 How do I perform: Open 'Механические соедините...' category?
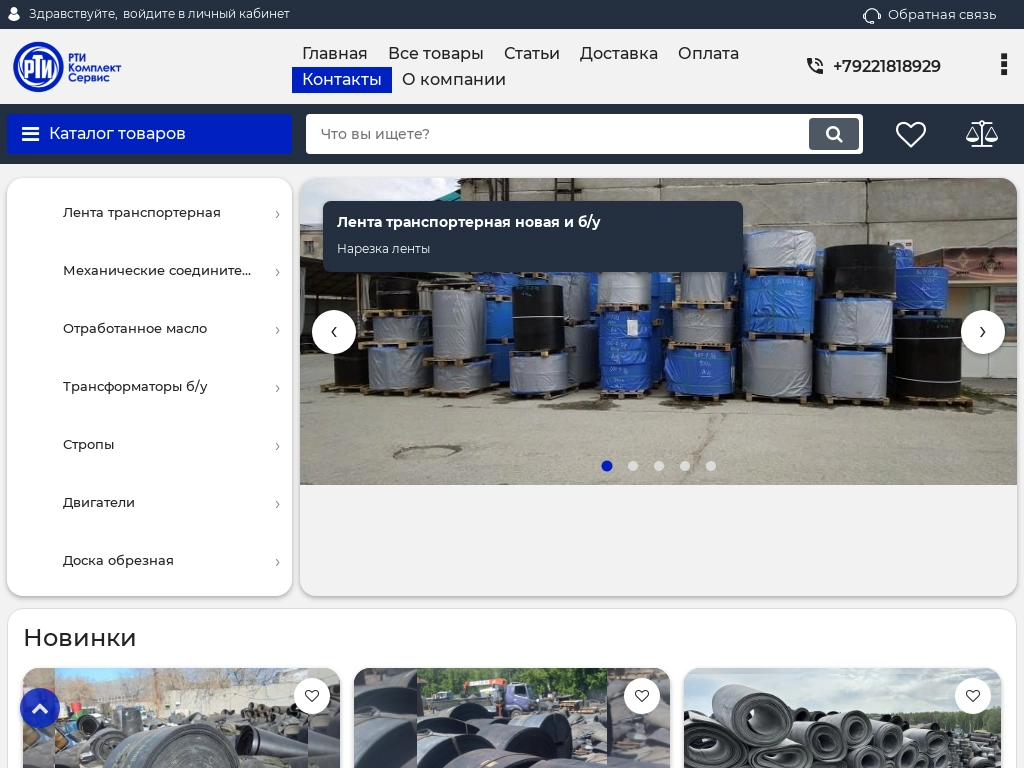[x=157, y=271]
